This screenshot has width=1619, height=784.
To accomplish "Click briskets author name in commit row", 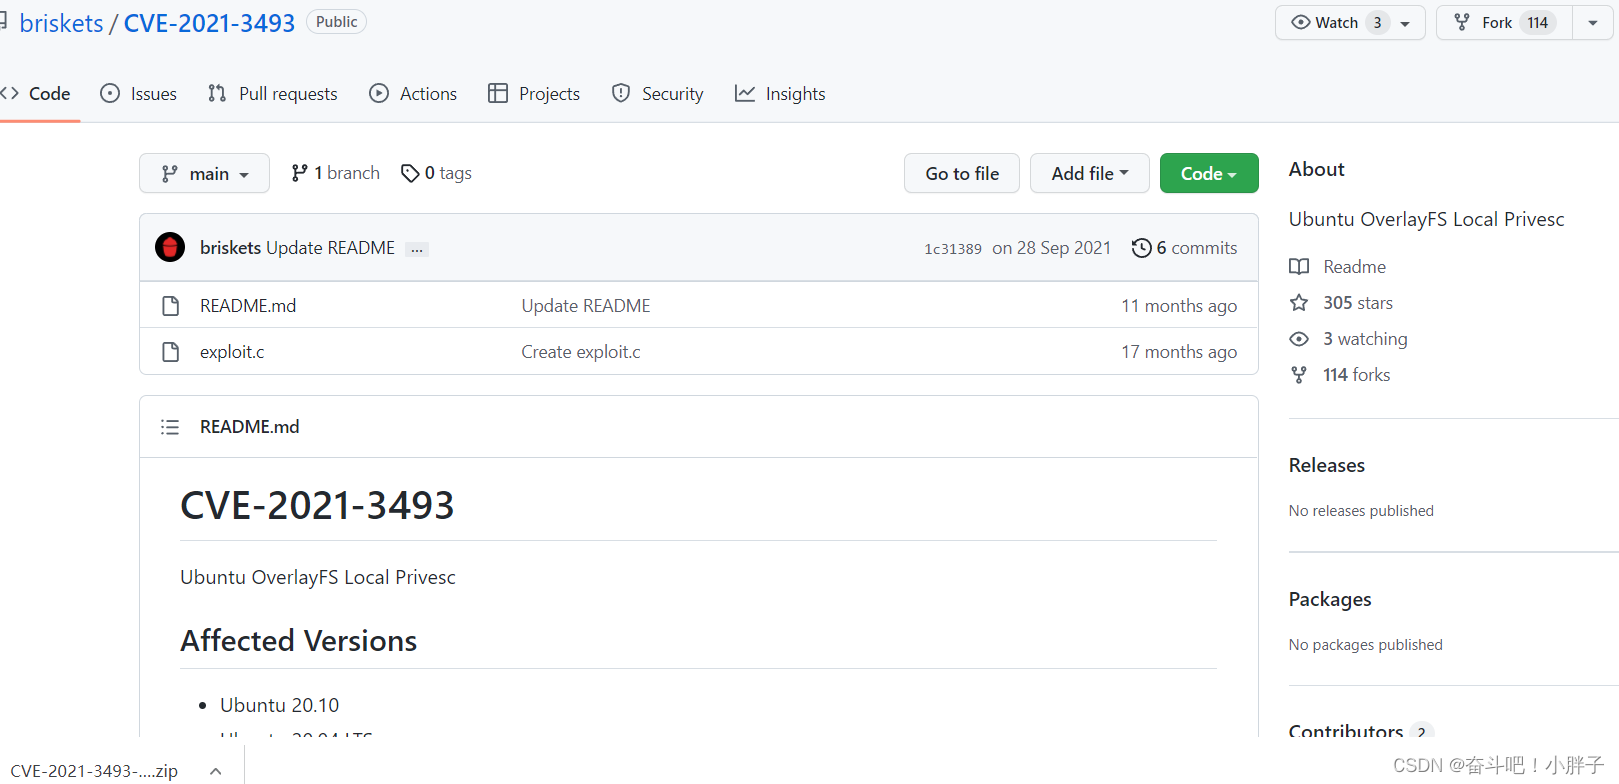I will coord(230,248).
